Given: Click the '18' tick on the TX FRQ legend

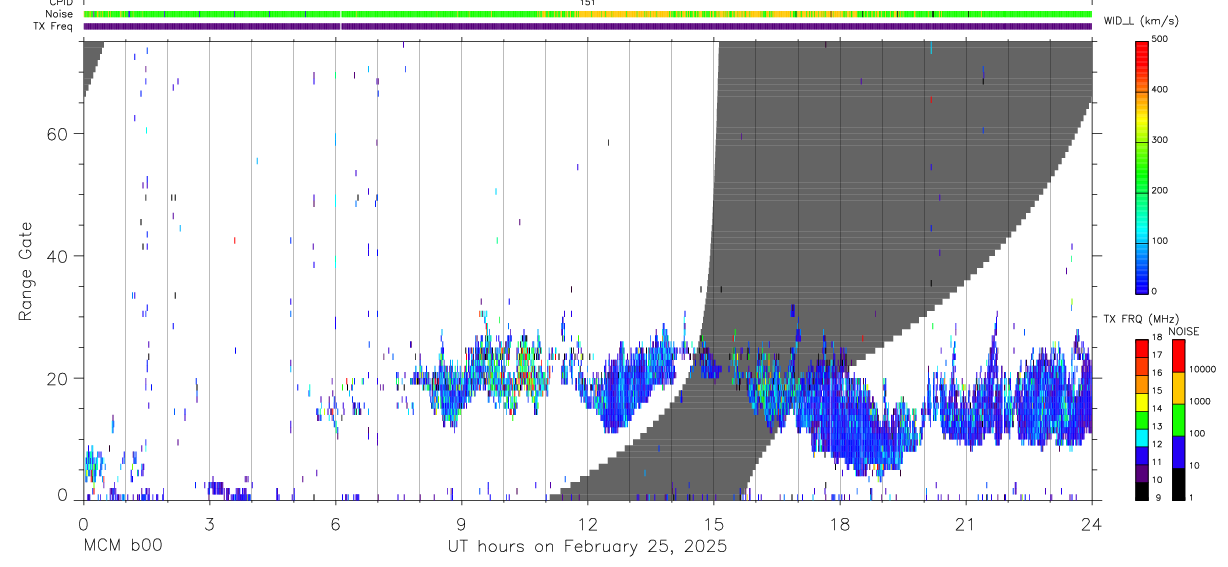Looking at the screenshot, I should pyautogui.click(x=1156, y=337).
